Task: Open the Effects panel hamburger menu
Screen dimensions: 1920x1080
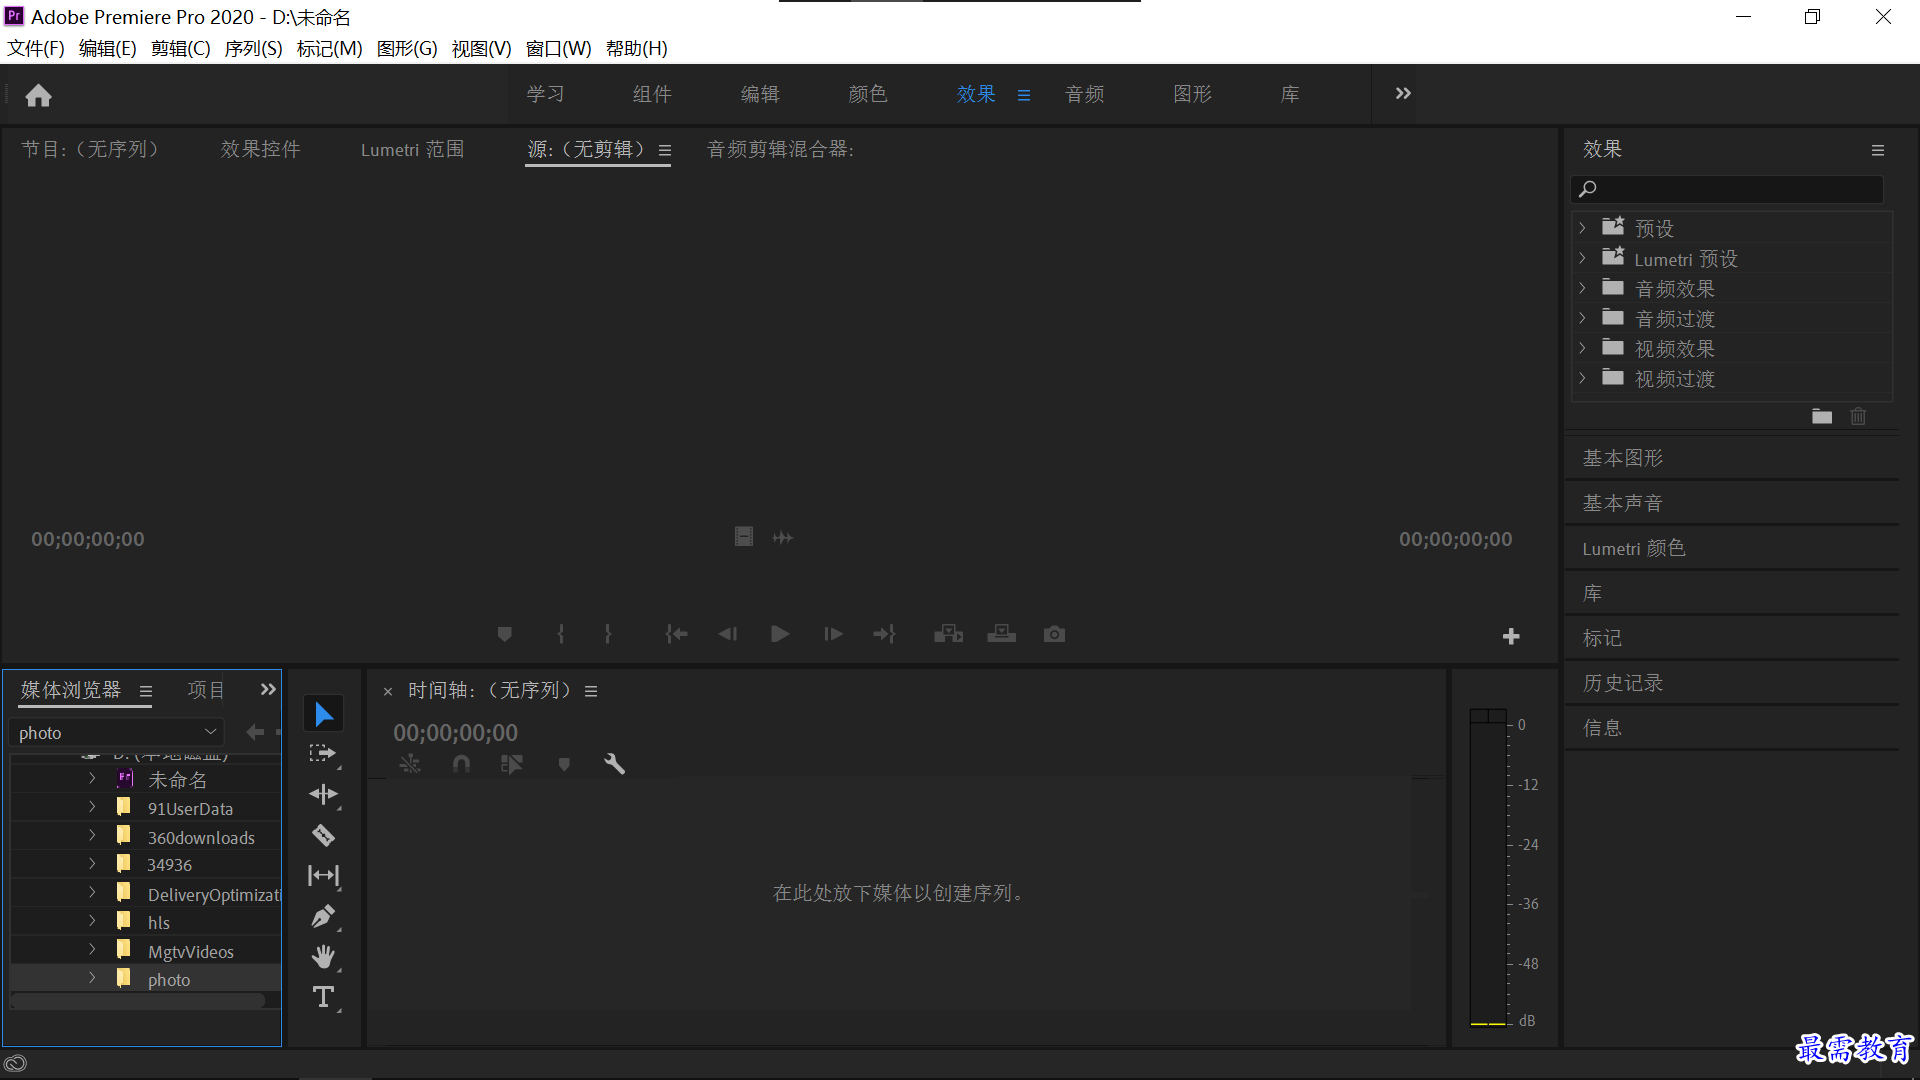Action: click(x=1878, y=150)
